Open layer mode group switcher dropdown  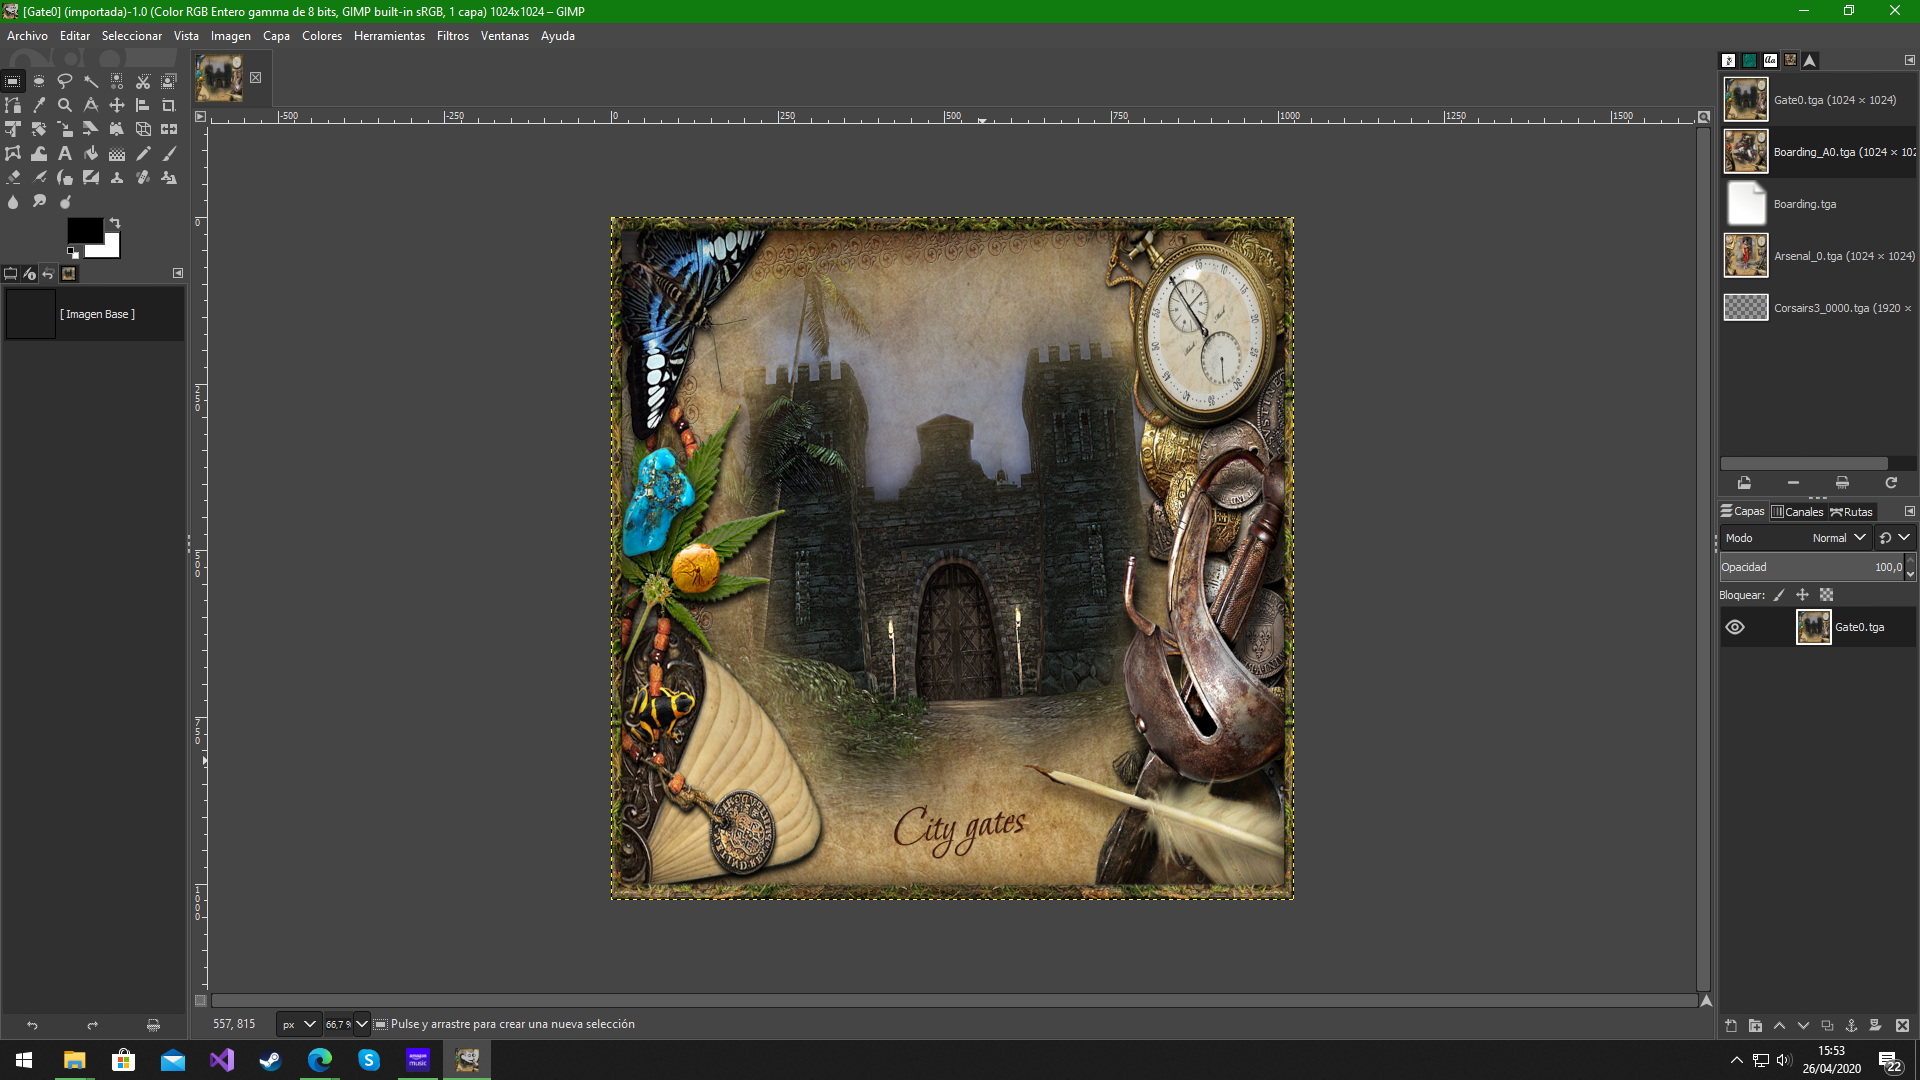point(1894,538)
